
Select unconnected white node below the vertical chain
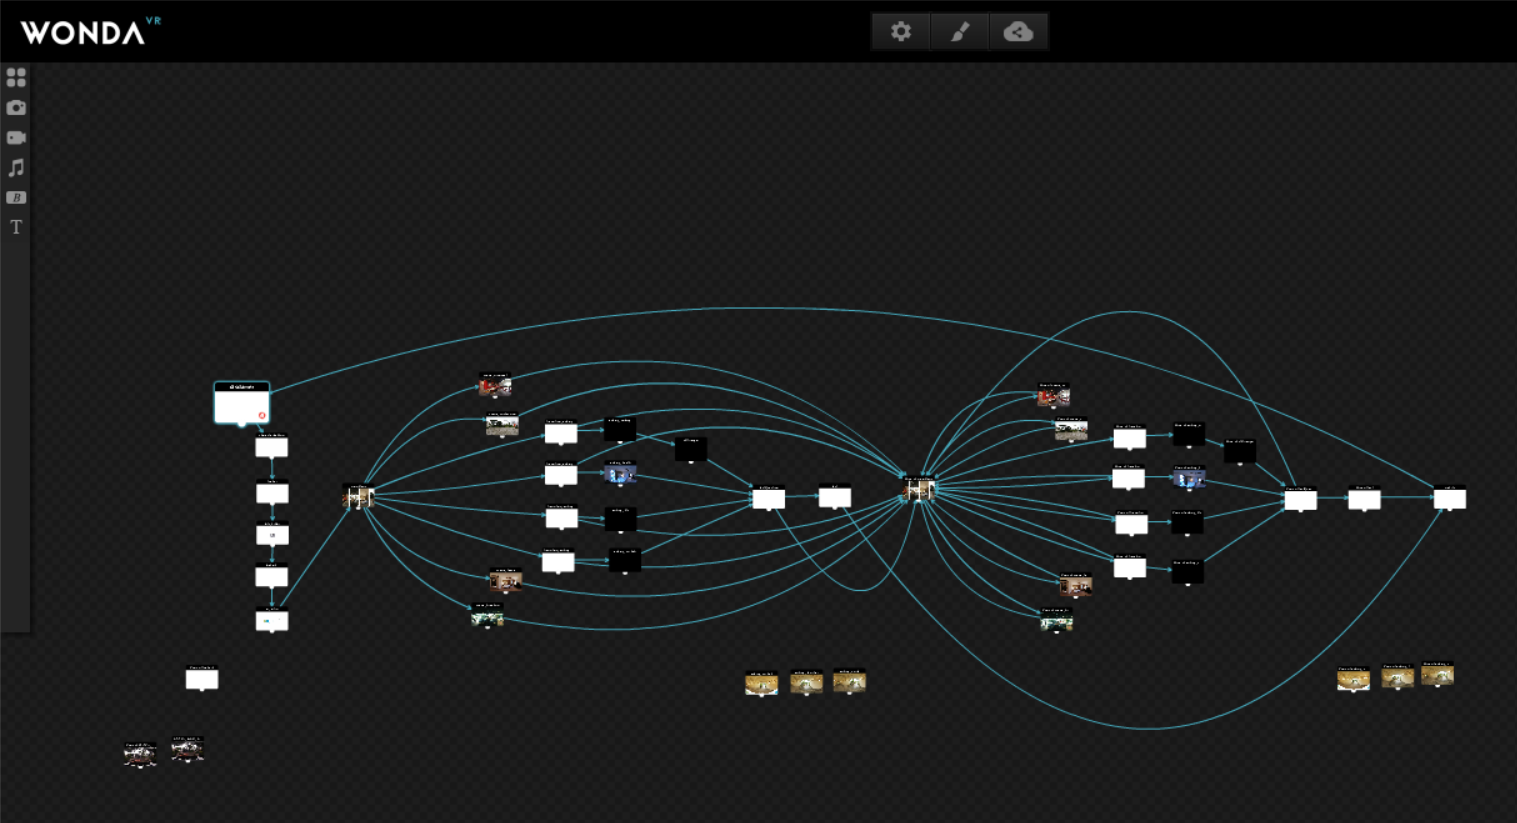(202, 679)
